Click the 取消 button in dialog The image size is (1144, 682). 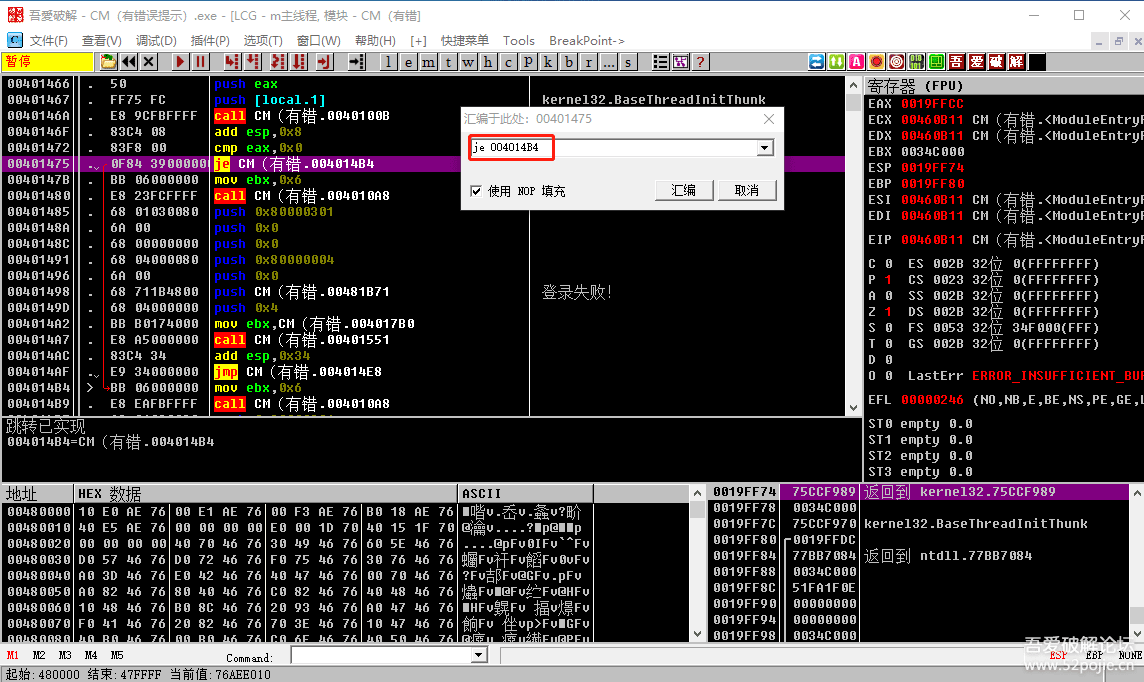tap(746, 190)
